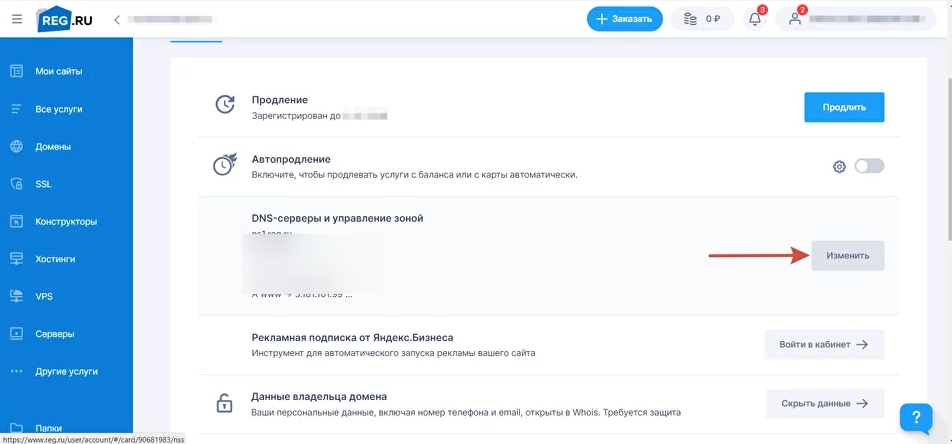Click Скрыть данные button
952x444 pixels.
click(x=824, y=403)
